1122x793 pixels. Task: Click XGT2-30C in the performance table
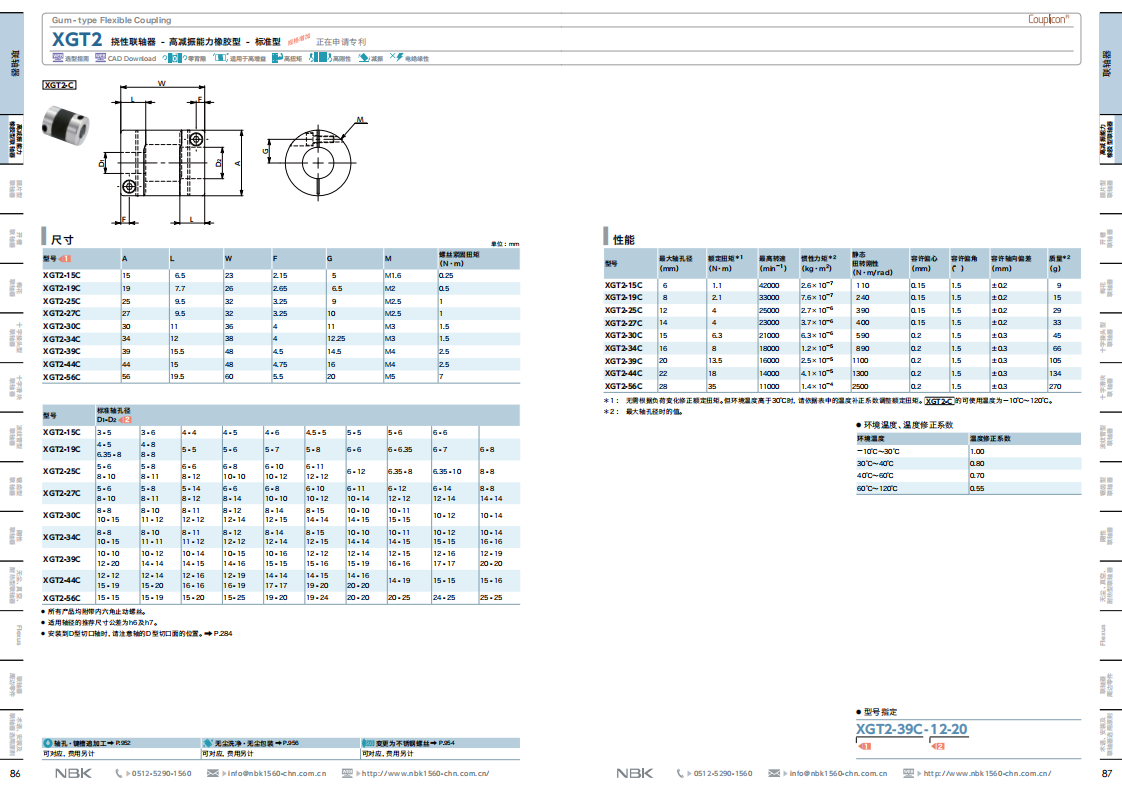(x=623, y=336)
